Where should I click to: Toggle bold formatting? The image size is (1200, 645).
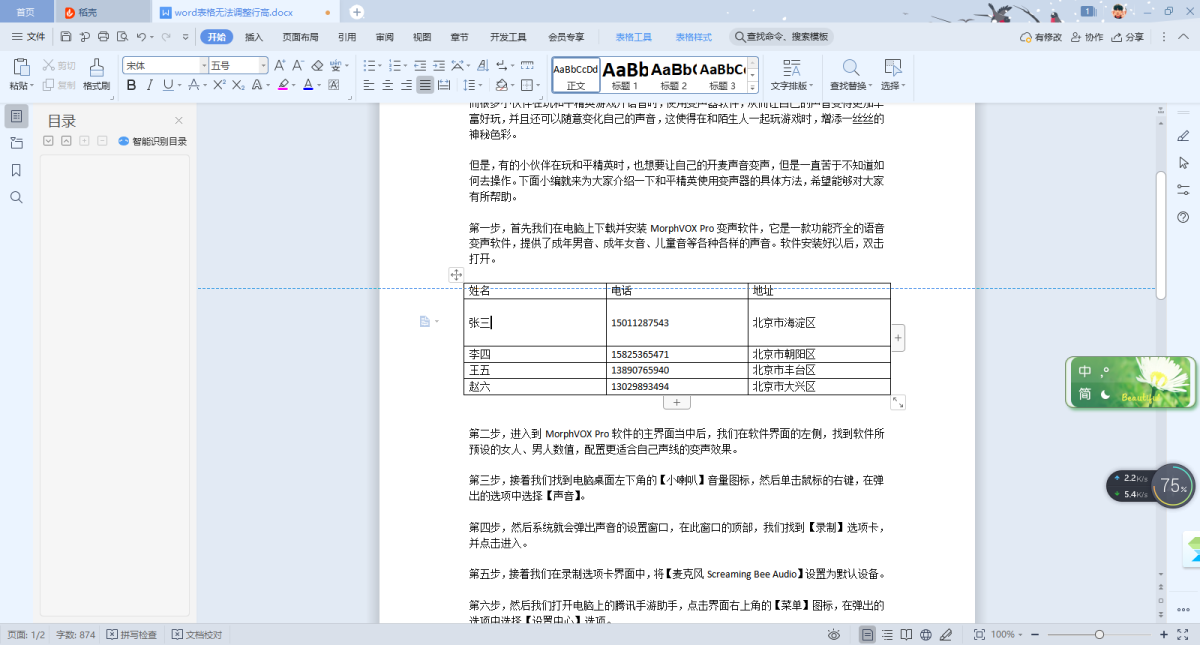[132, 85]
